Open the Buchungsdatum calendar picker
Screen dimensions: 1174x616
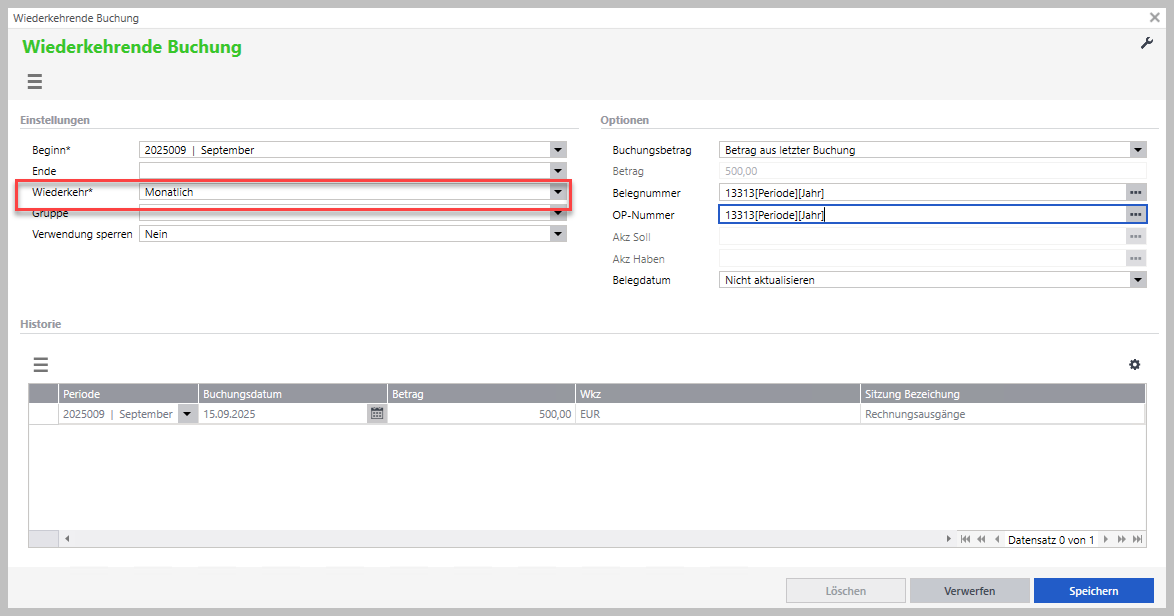click(376, 414)
